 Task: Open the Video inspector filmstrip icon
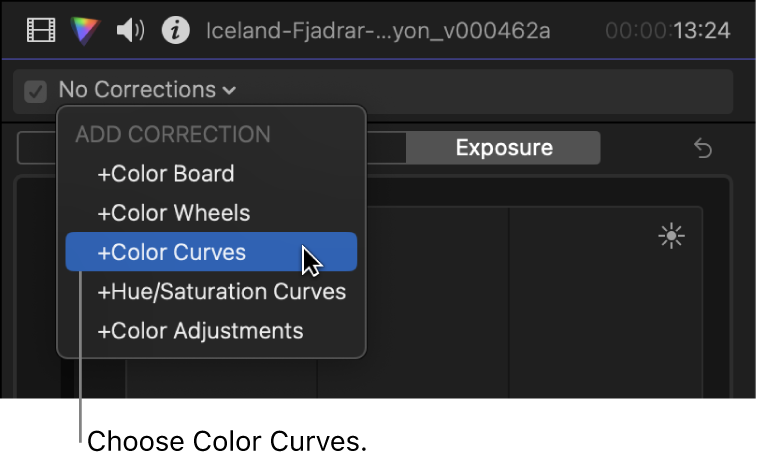tap(41, 31)
